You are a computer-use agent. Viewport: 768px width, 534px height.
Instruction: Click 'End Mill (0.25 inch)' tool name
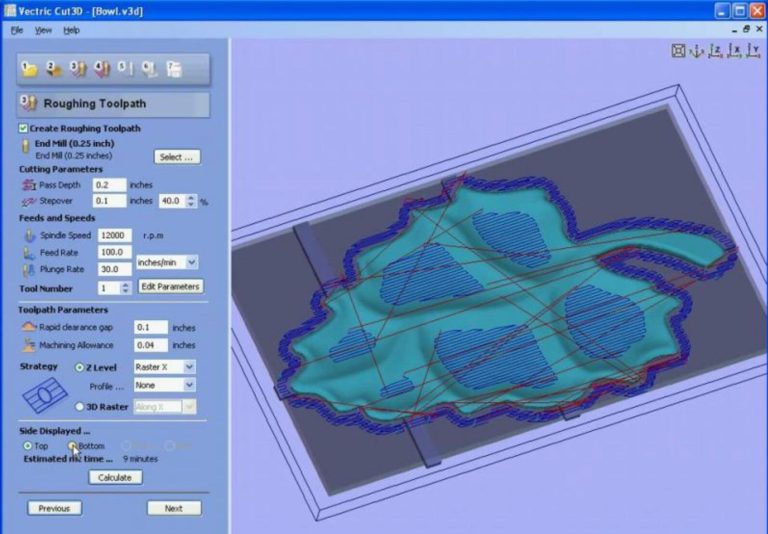[74, 144]
